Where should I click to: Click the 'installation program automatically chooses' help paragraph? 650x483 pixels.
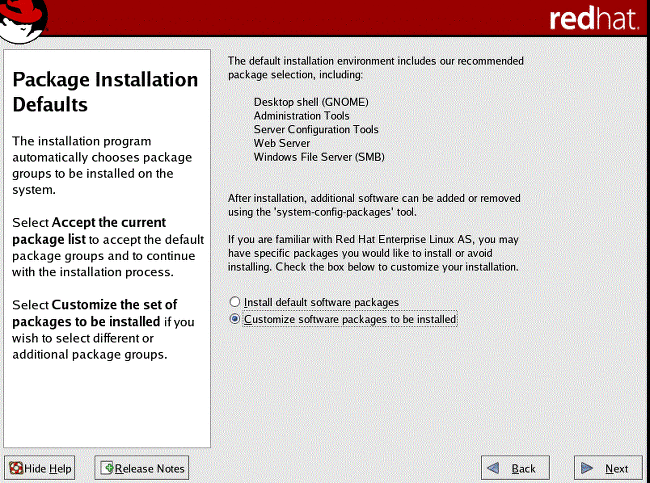point(102,165)
